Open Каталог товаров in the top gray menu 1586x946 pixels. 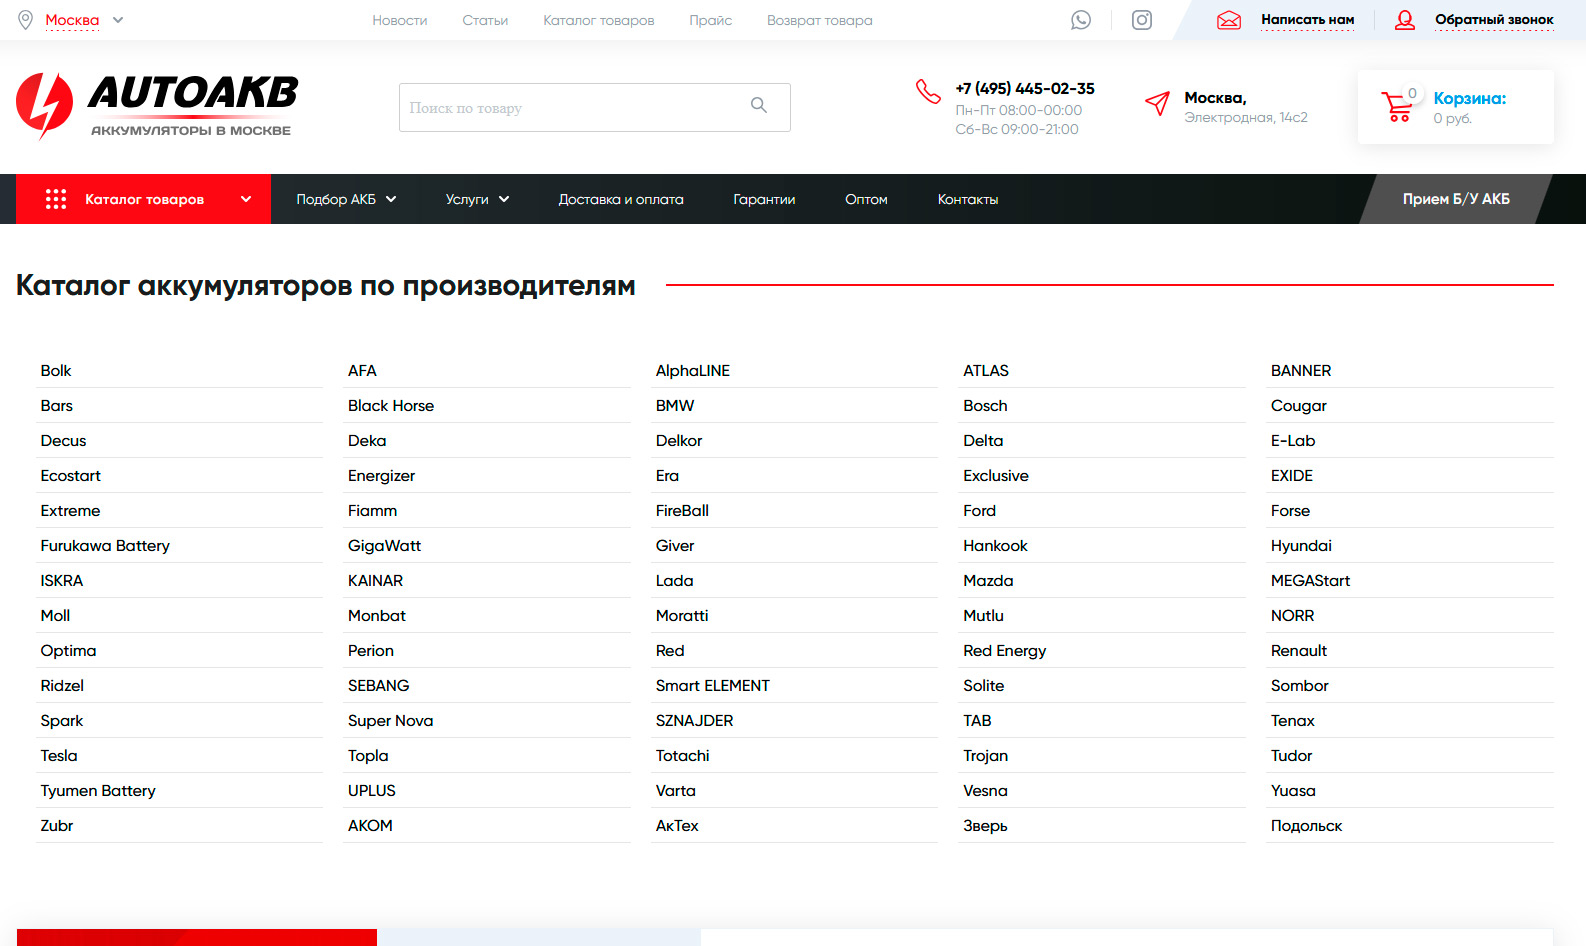coord(599,20)
